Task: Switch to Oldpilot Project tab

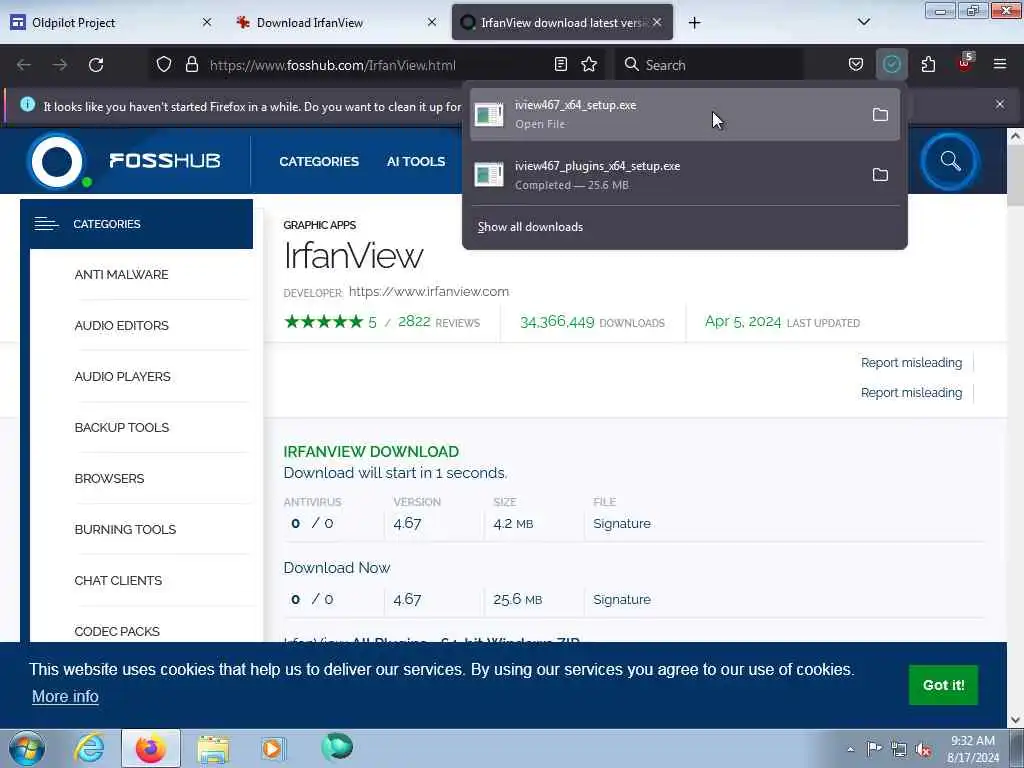Action: 111,22
